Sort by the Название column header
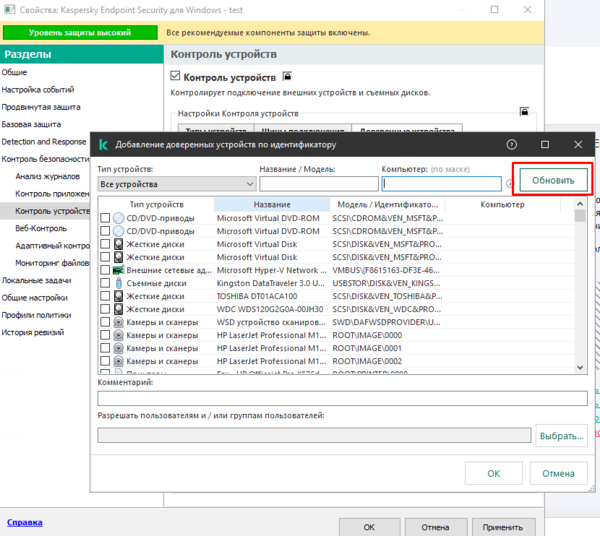 [x=271, y=204]
